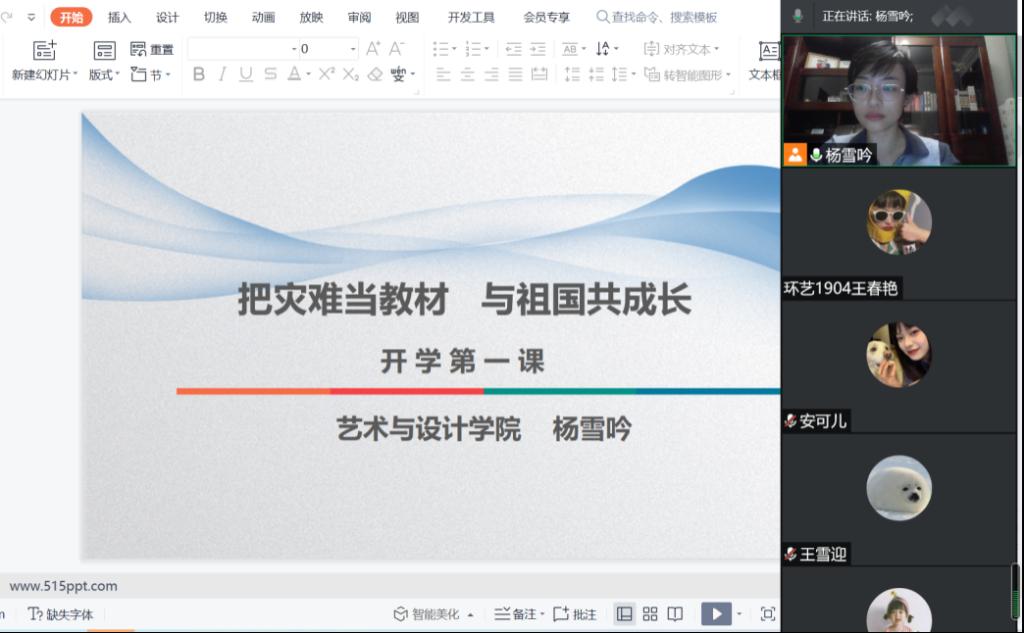This screenshot has height=633, width=1024.
Task: Click the Bold formatting icon
Action: pos(198,75)
